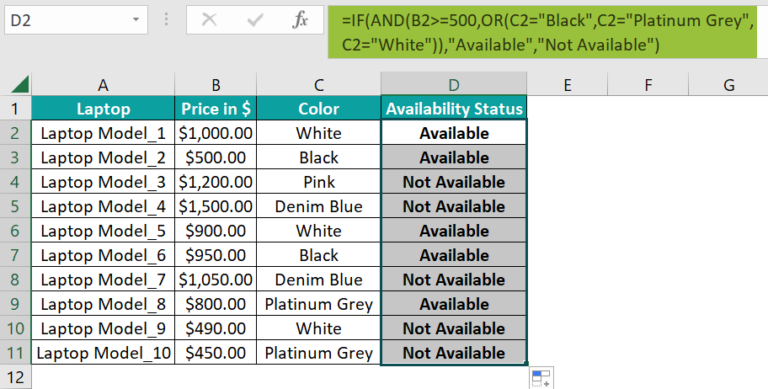The image size is (768, 389).
Task: Click the $490.00 price cell
Action: (x=216, y=329)
